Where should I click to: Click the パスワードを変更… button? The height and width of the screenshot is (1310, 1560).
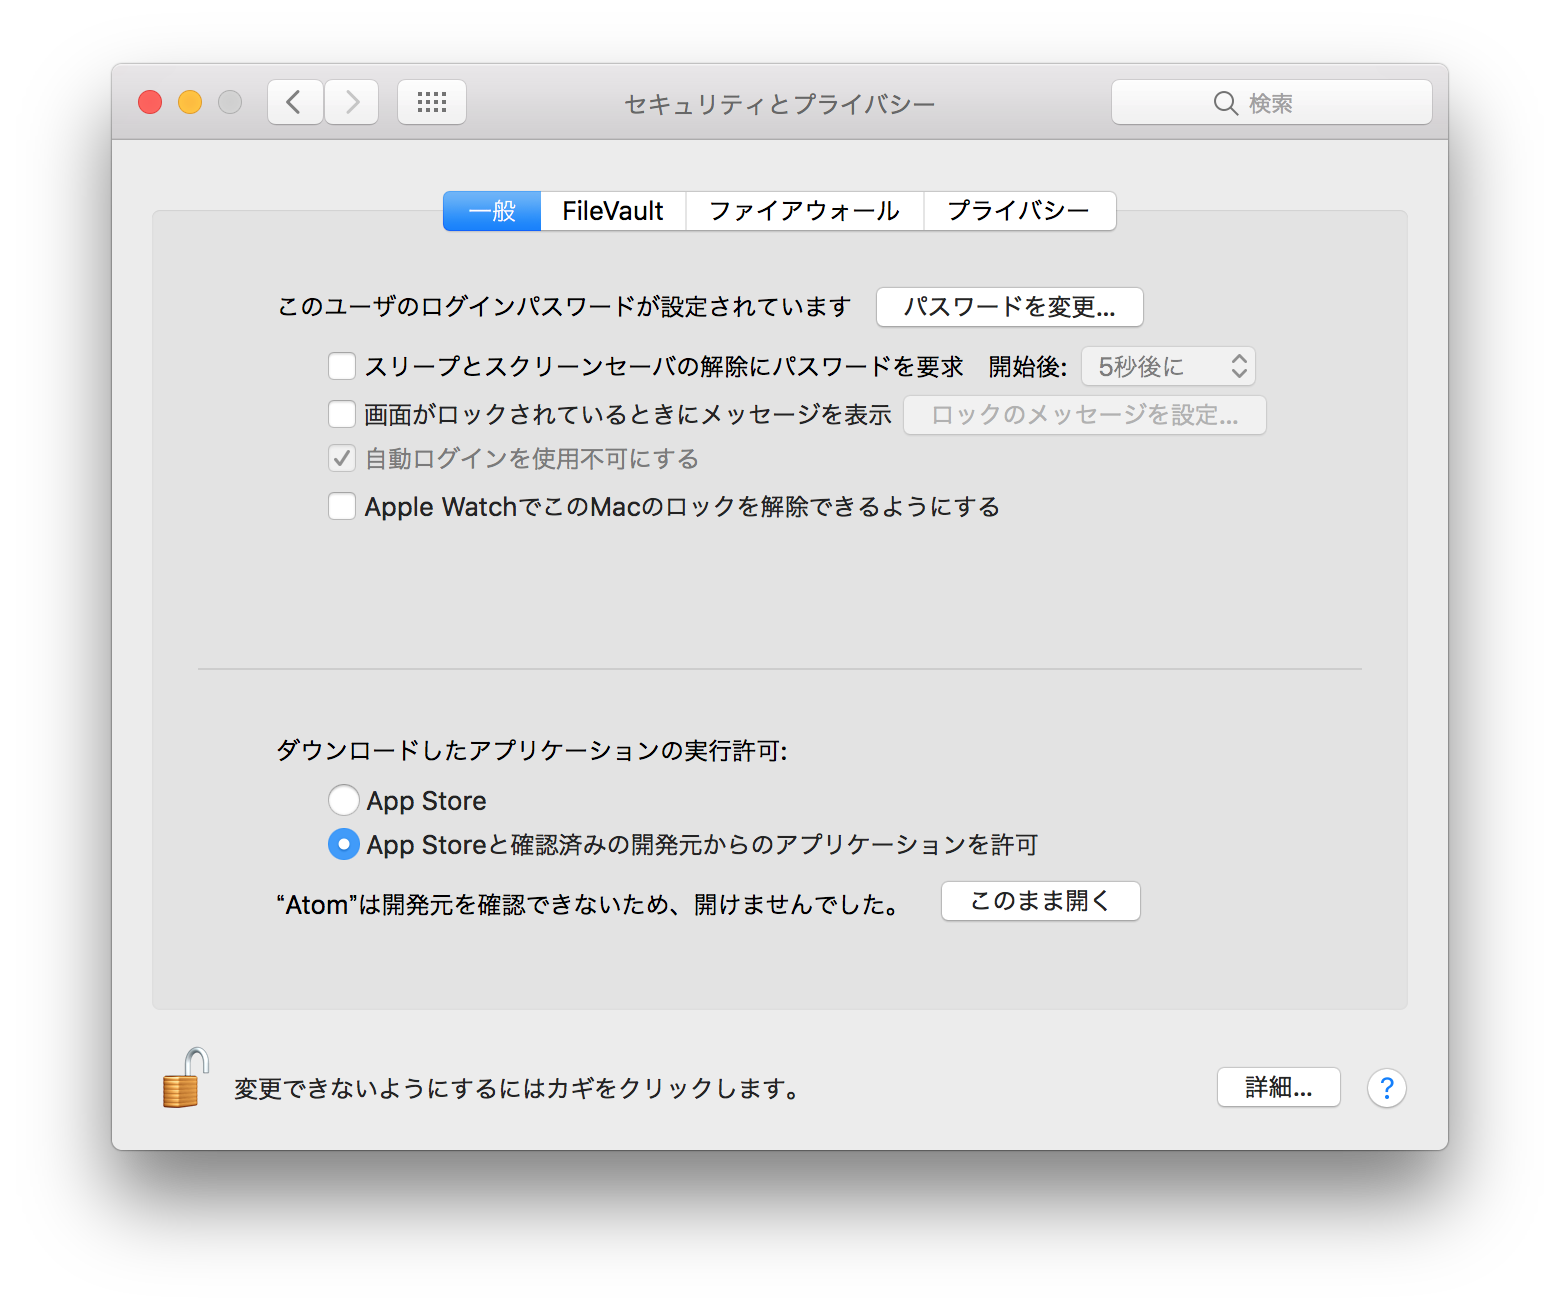point(1010,307)
